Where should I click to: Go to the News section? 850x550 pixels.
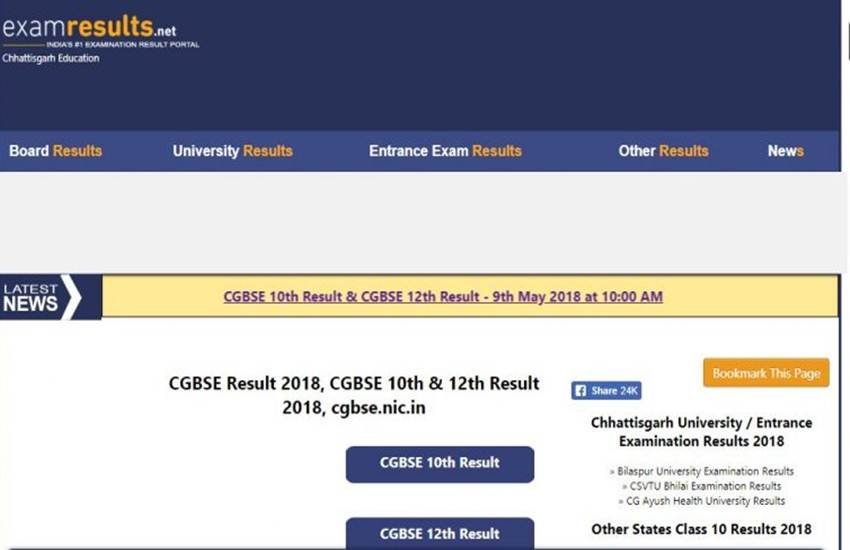785,151
